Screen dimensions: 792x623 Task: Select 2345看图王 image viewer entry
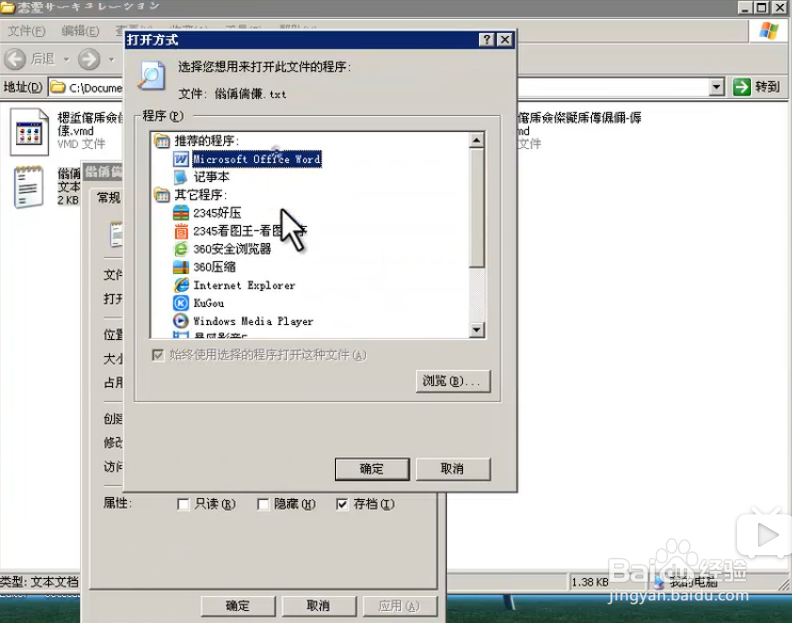(x=250, y=231)
